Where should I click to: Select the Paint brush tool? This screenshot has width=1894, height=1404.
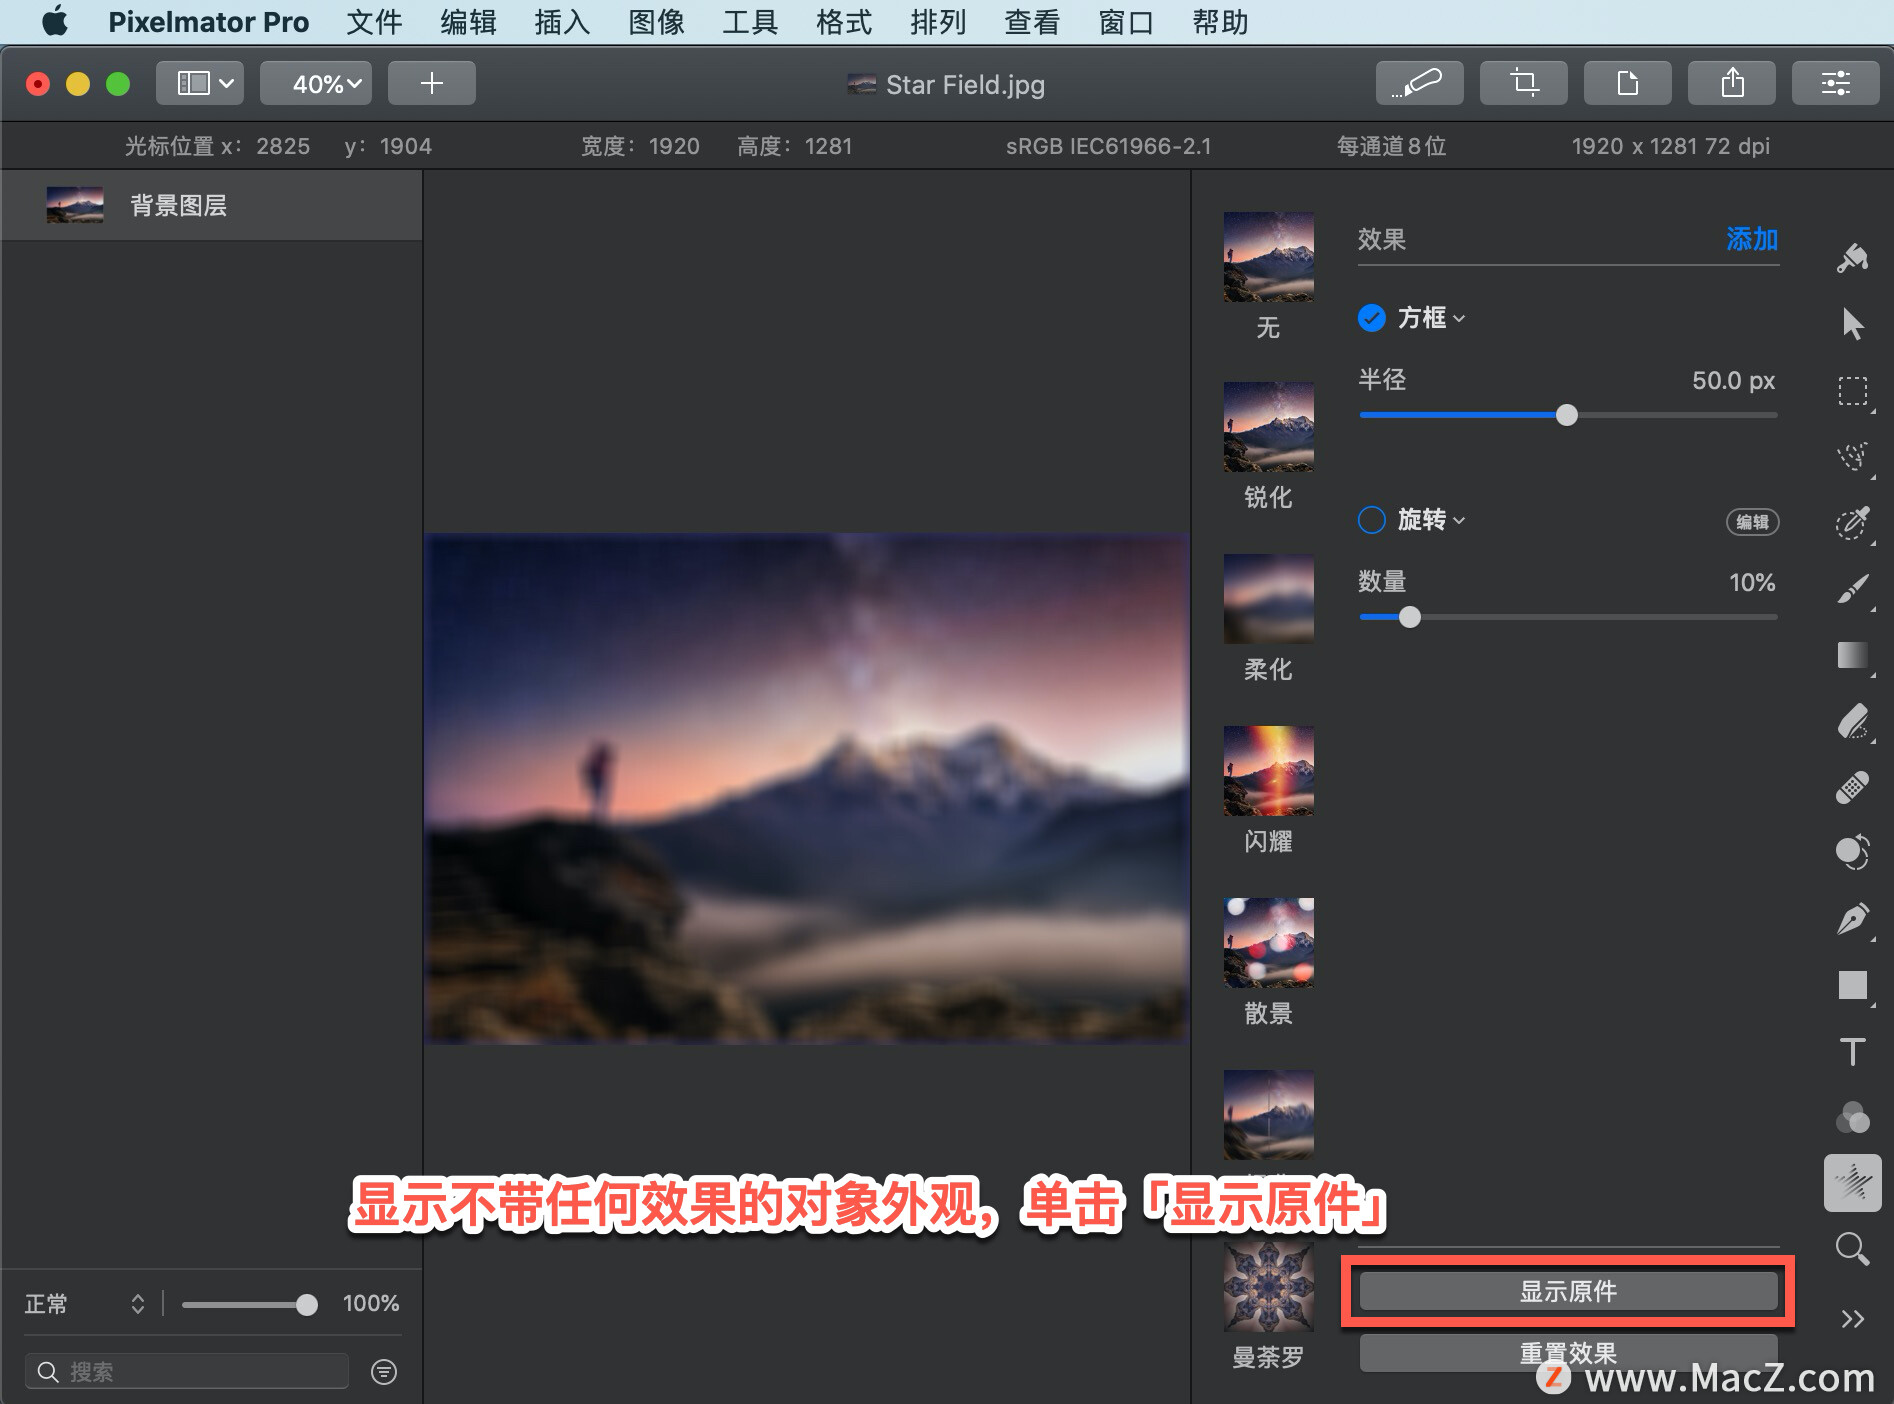[1853, 589]
